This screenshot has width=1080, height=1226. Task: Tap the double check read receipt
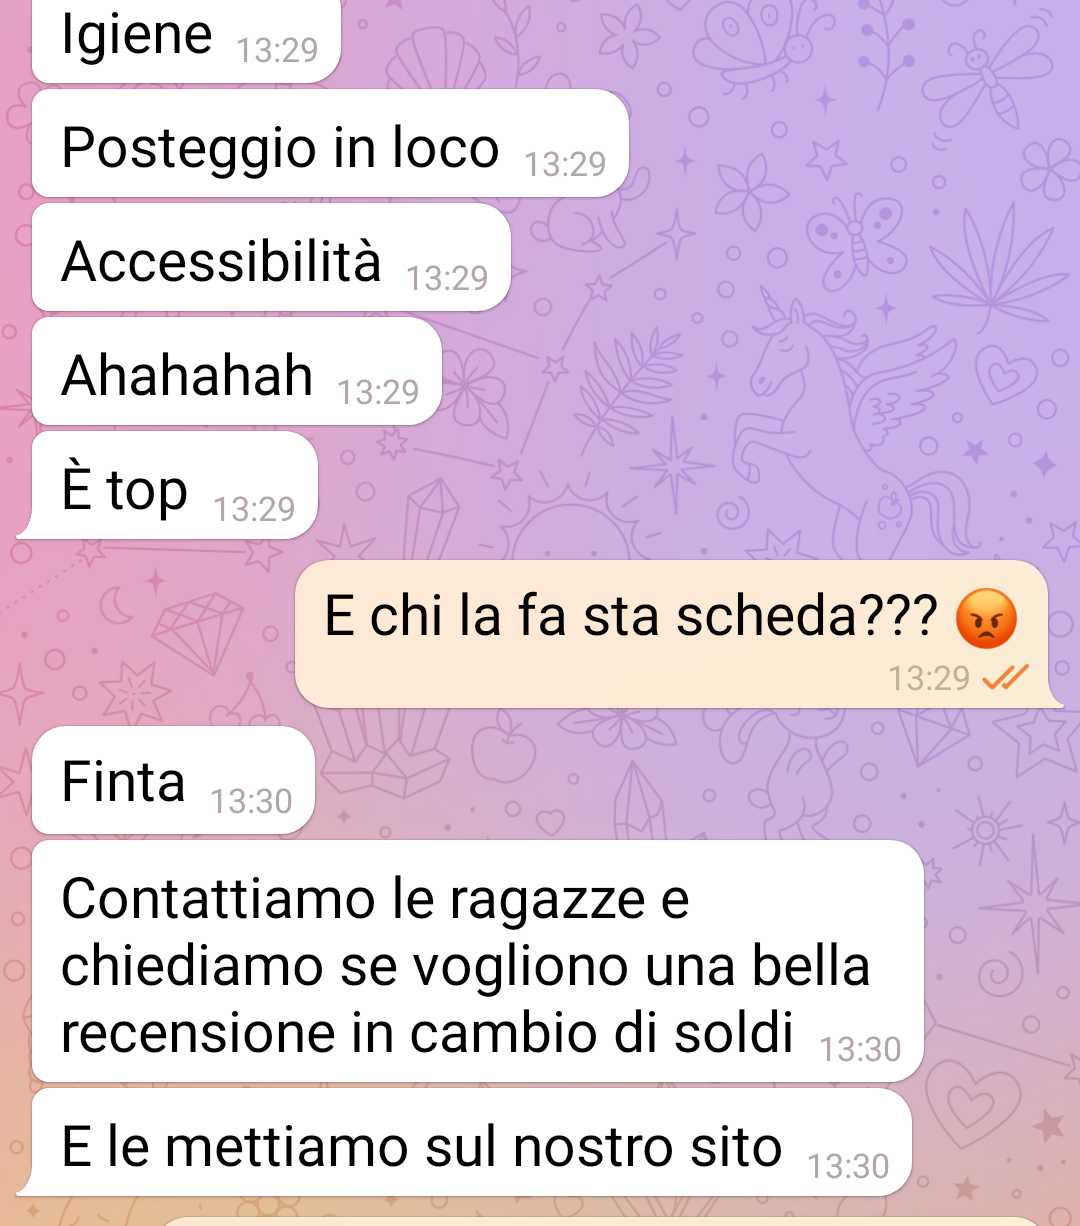pos(1005,678)
